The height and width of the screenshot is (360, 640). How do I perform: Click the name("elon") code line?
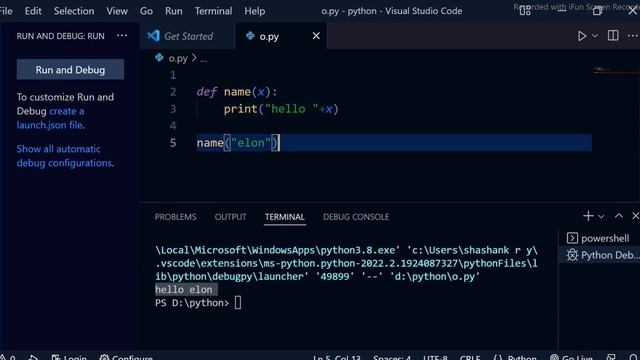coord(238,143)
